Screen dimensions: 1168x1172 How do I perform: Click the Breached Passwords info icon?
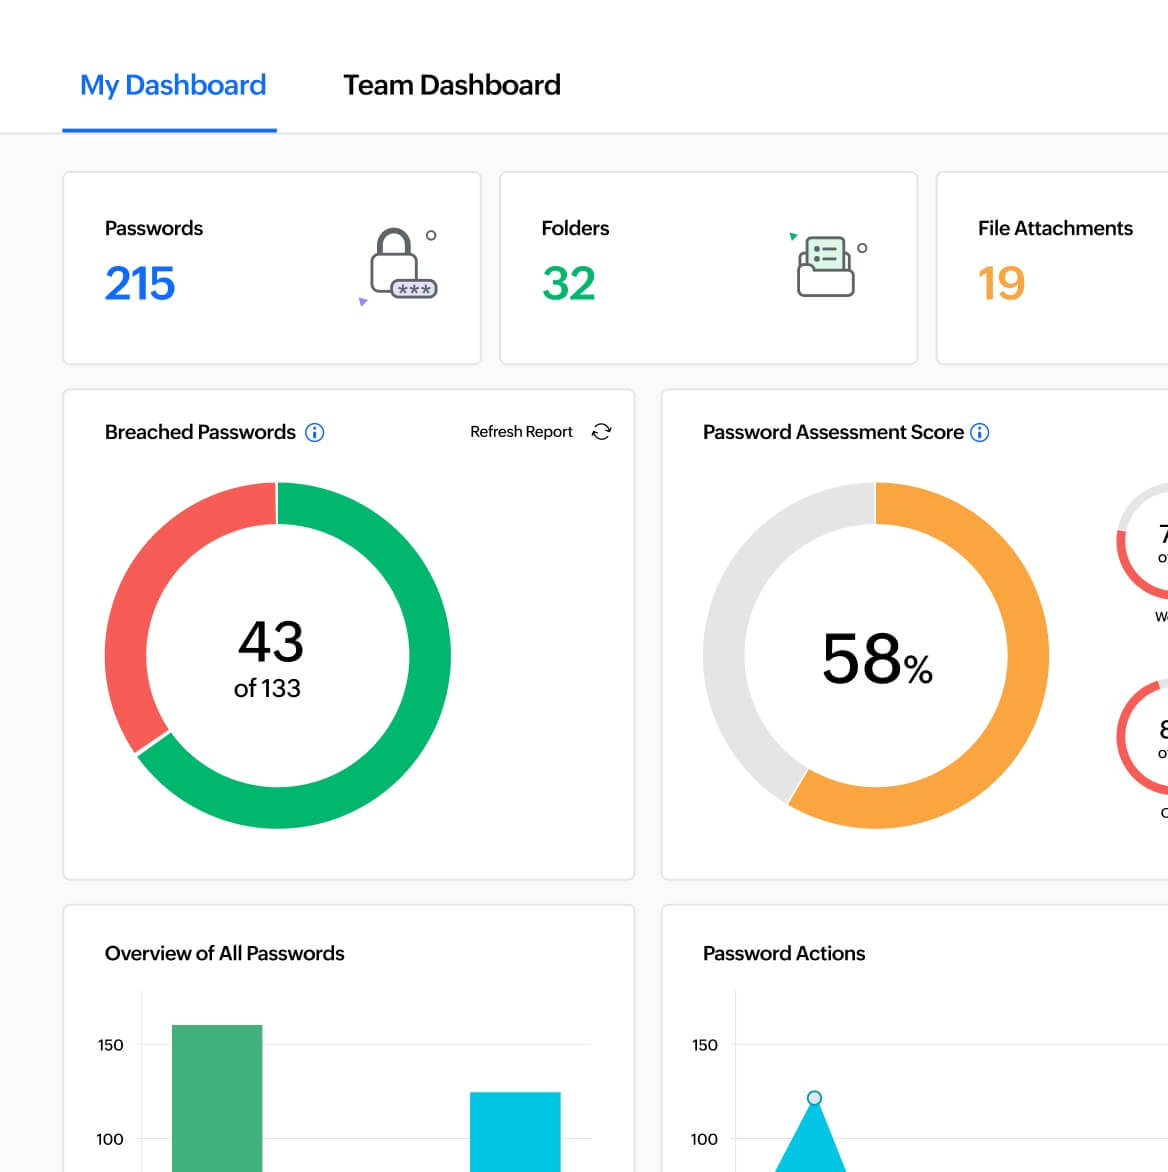point(315,432)
